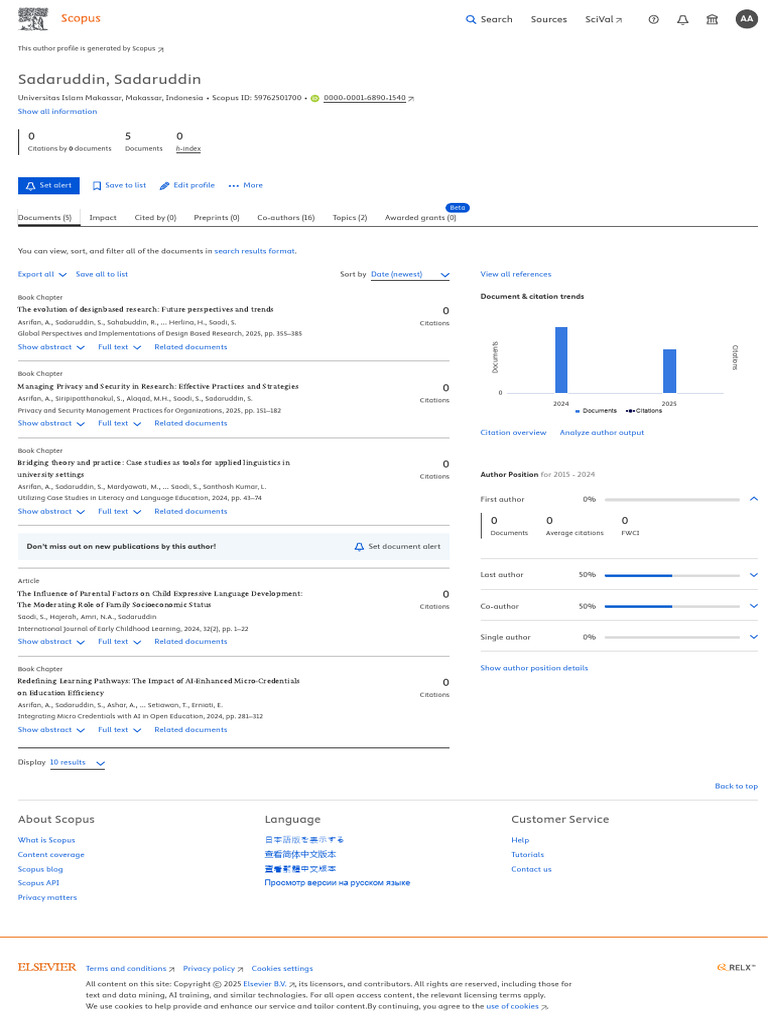Click the institution building icon

point(712,20)
